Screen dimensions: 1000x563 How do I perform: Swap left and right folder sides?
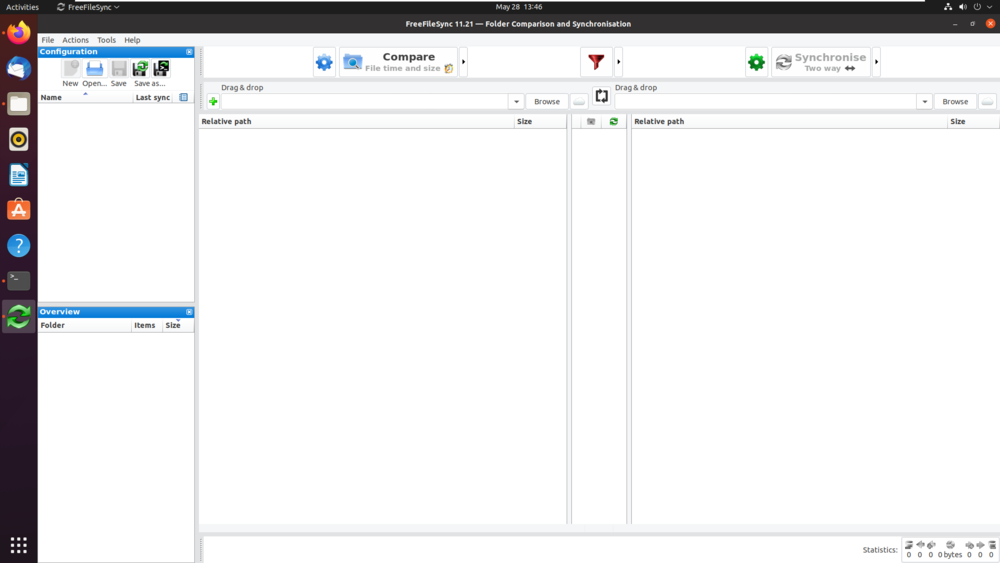tap(601, 96)
